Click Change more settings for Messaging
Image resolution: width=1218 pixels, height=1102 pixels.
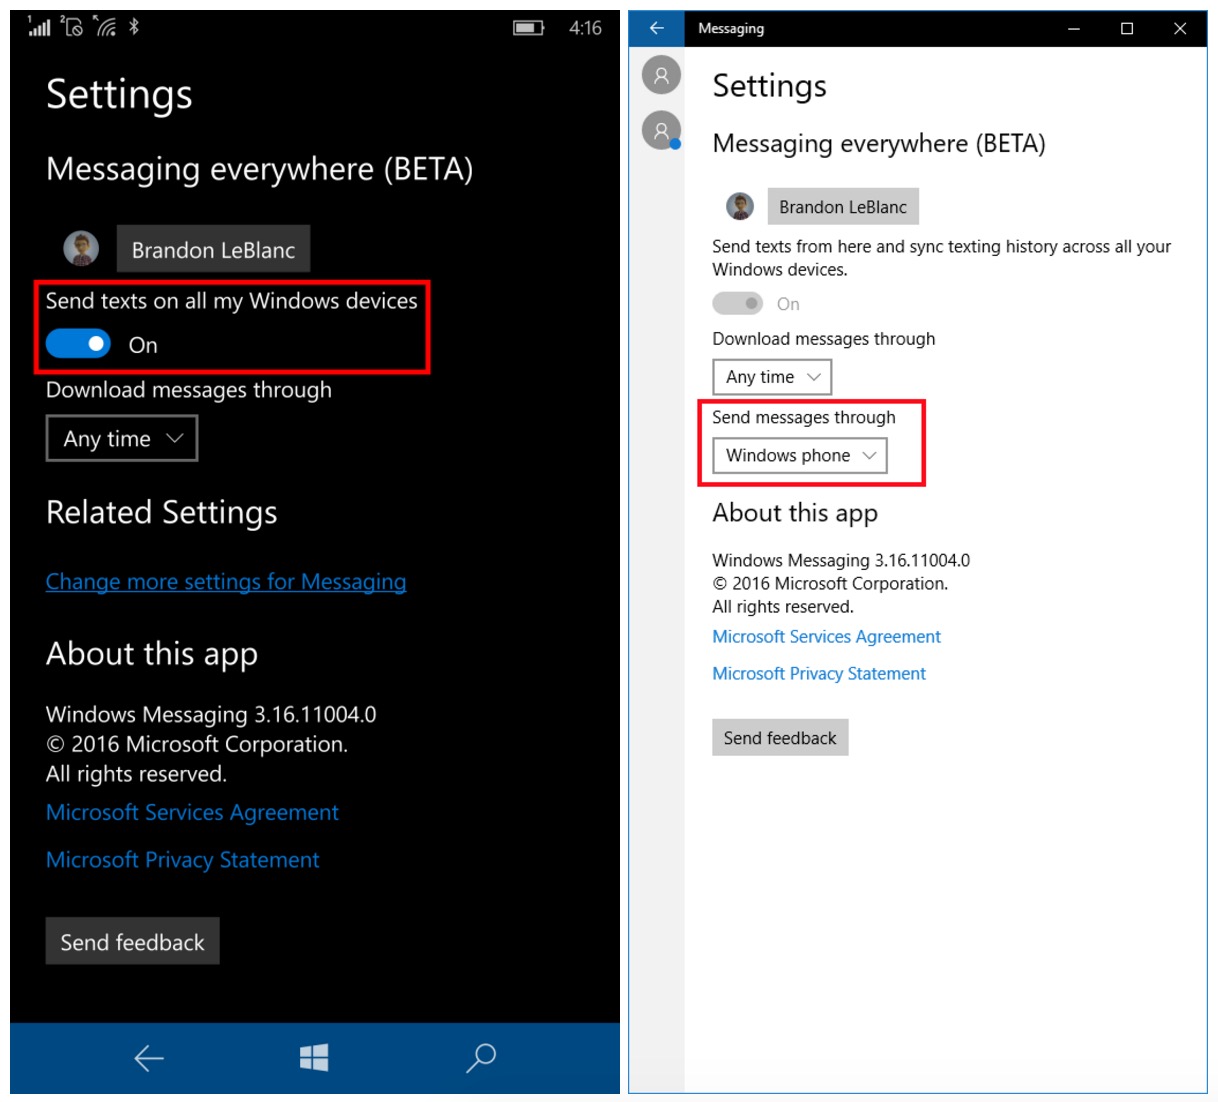click(225, 581)
